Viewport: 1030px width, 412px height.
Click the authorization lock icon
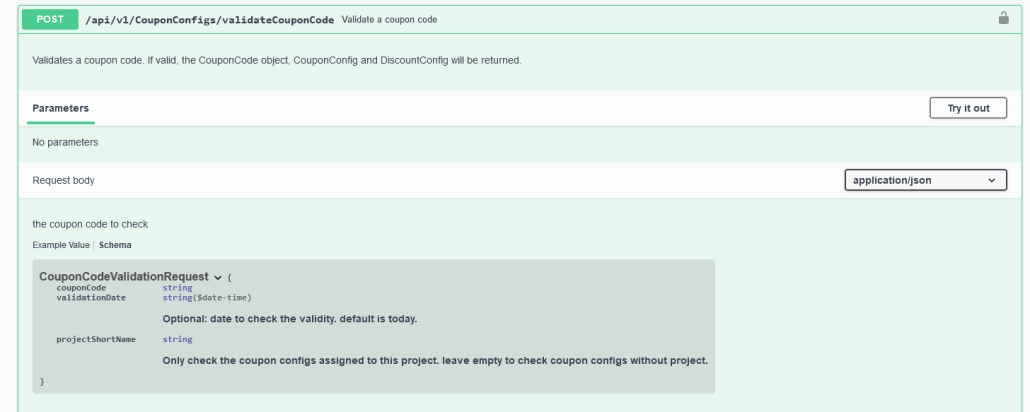click(1003, 18)
